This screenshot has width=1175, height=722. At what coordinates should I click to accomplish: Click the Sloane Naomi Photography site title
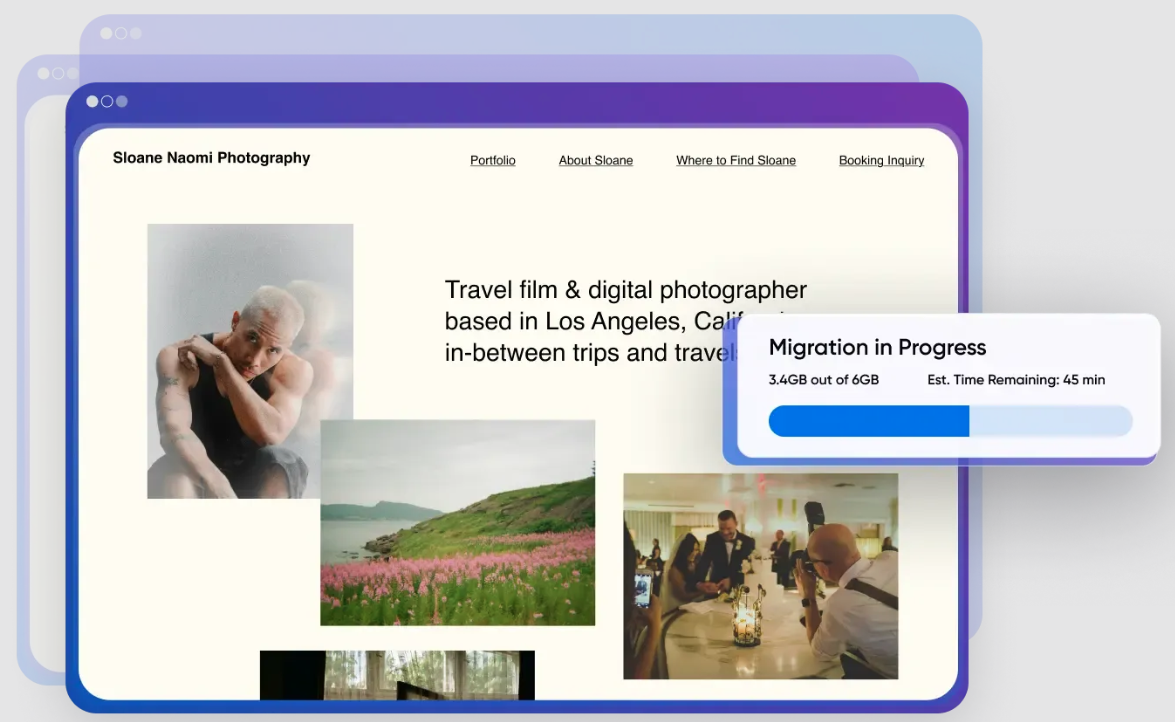coord(211,157)
